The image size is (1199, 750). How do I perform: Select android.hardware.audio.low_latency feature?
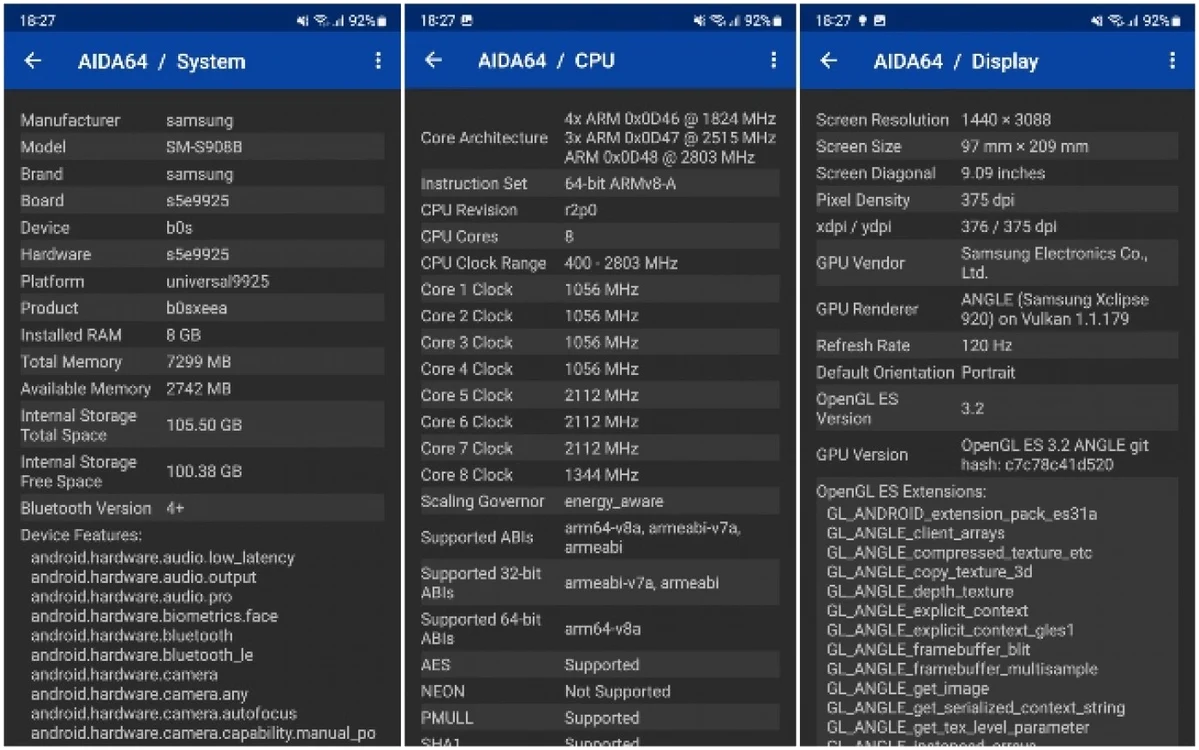(x=162, y=557)
